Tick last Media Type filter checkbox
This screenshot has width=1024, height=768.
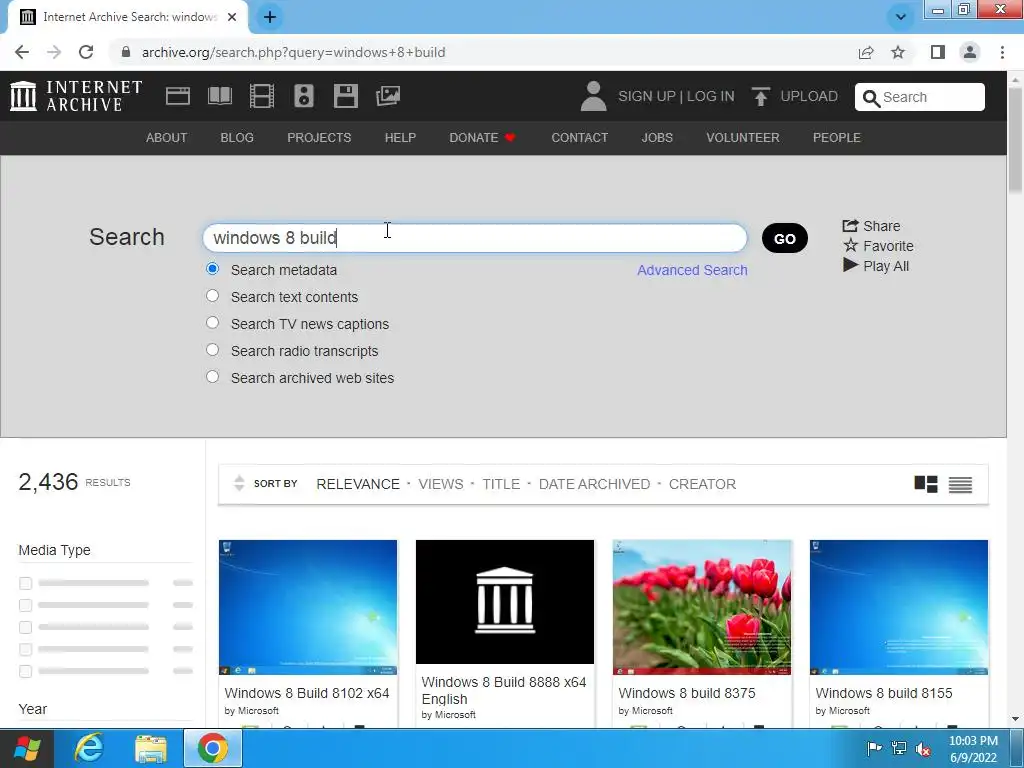click(x=25, y=671)
